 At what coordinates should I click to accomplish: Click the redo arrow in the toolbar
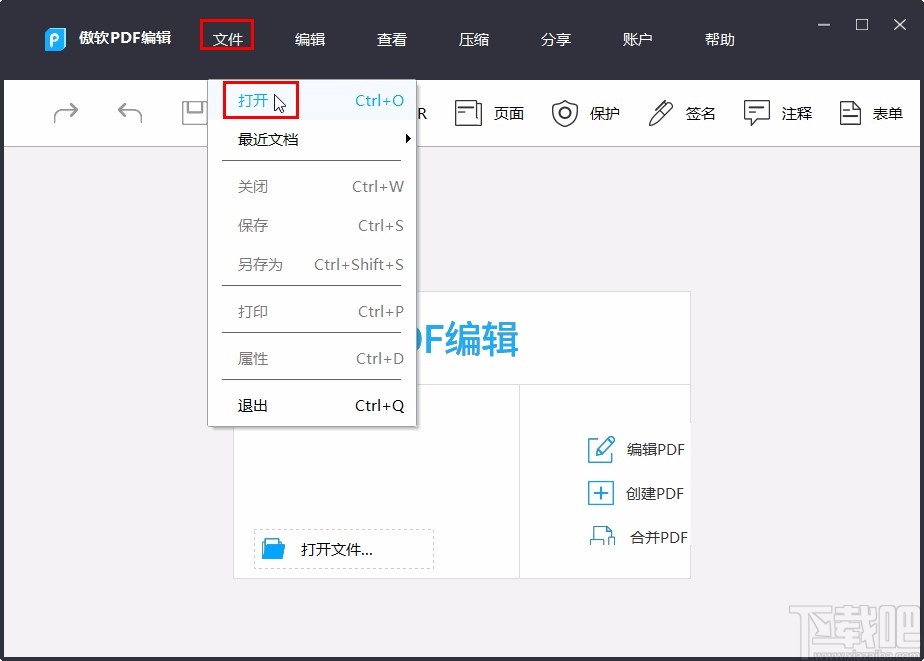[x=66, y=113]
